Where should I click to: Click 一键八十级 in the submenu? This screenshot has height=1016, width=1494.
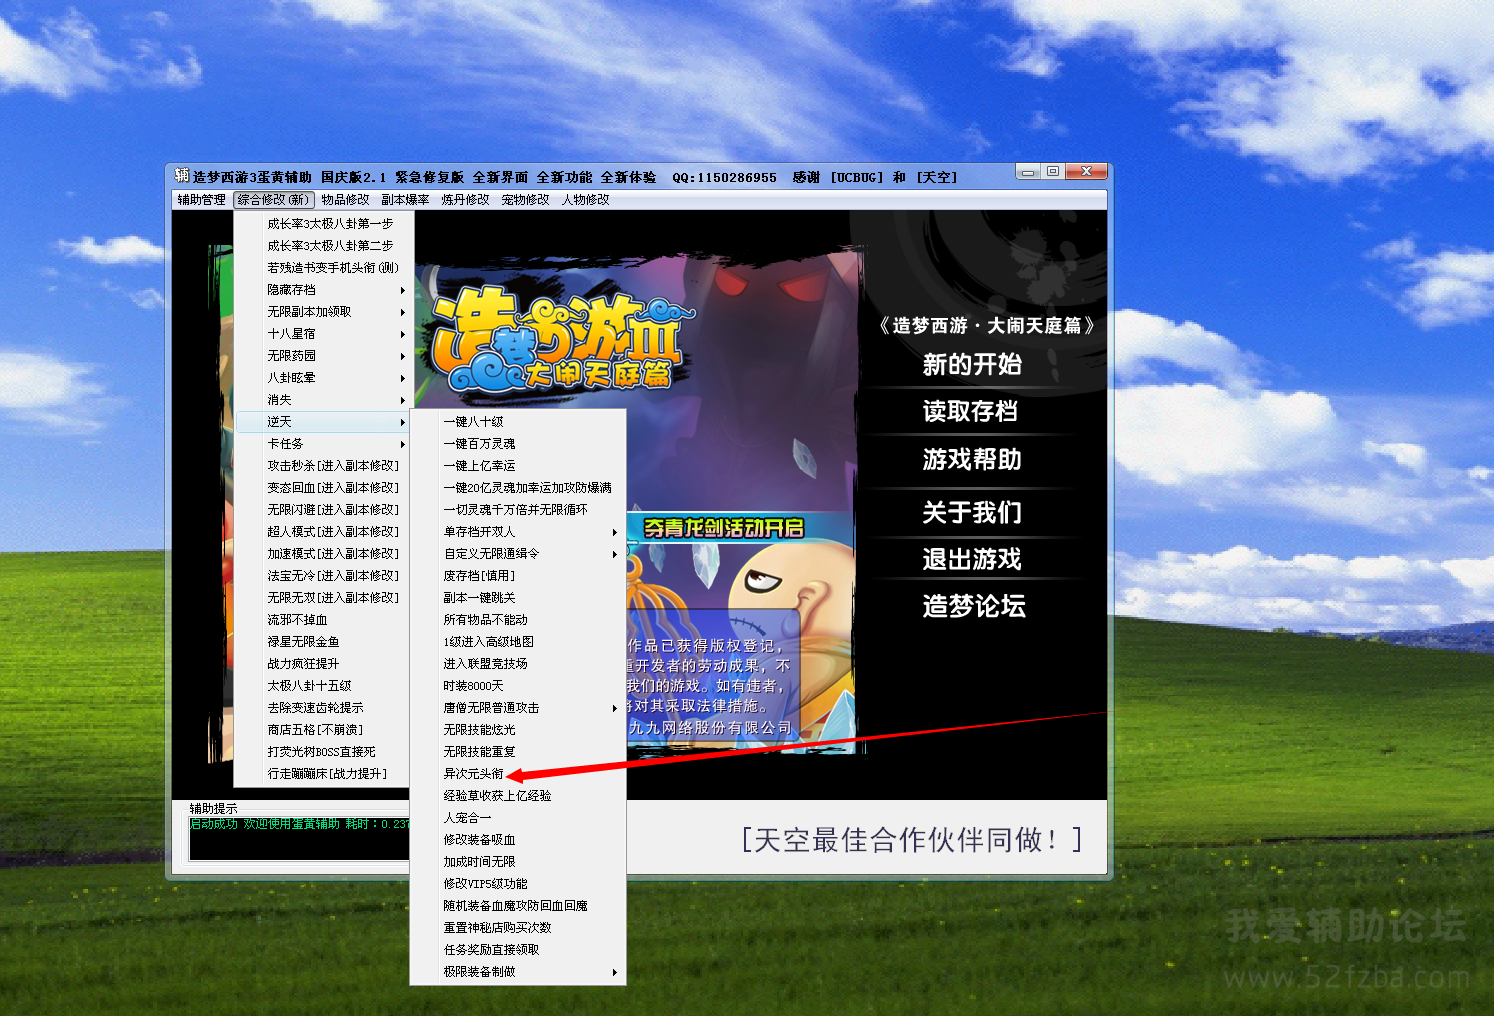tap(518, 422)
